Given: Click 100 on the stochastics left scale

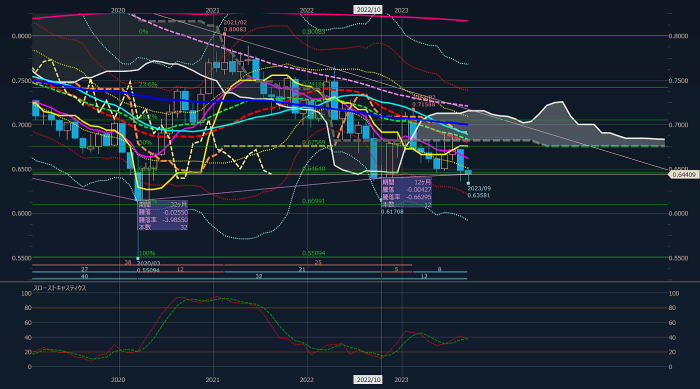Looking at the screenshot, I should (x=26, y=293).
